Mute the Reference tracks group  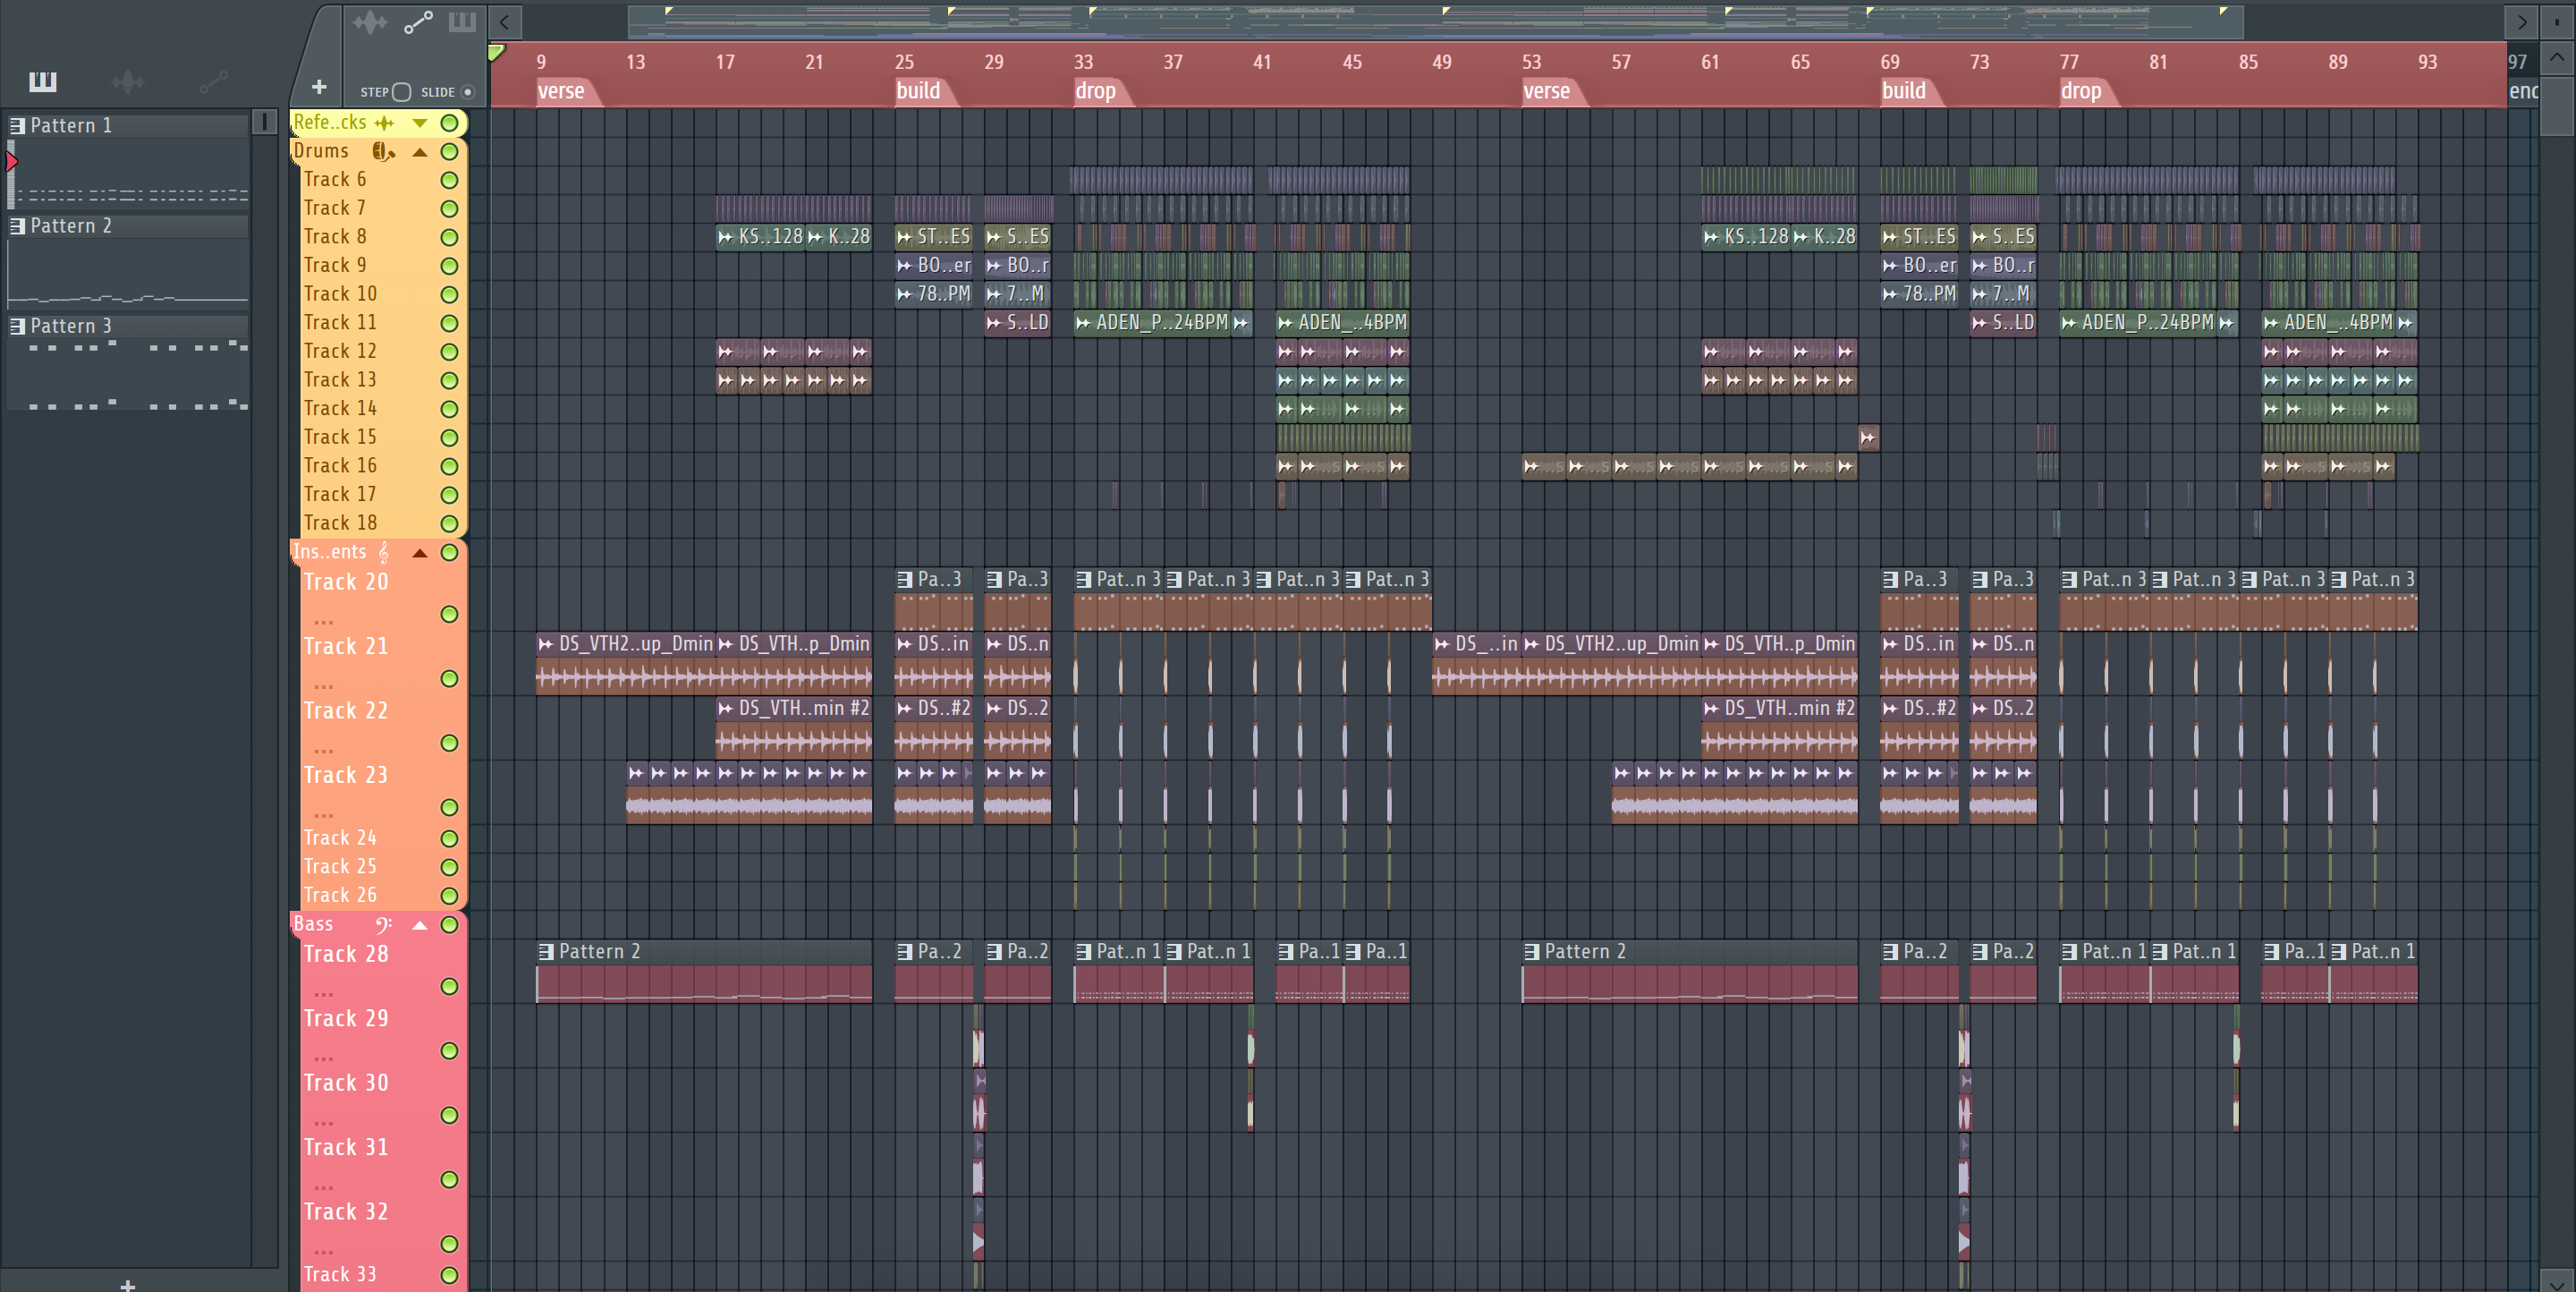[x=450, y=123]
